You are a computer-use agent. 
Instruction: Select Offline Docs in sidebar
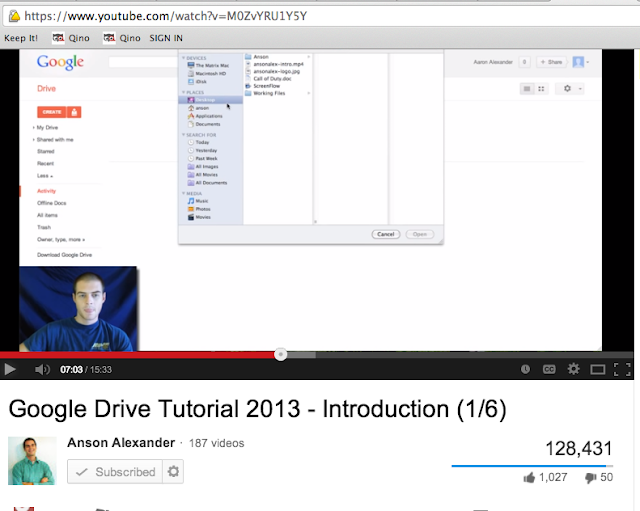[51, 203]
